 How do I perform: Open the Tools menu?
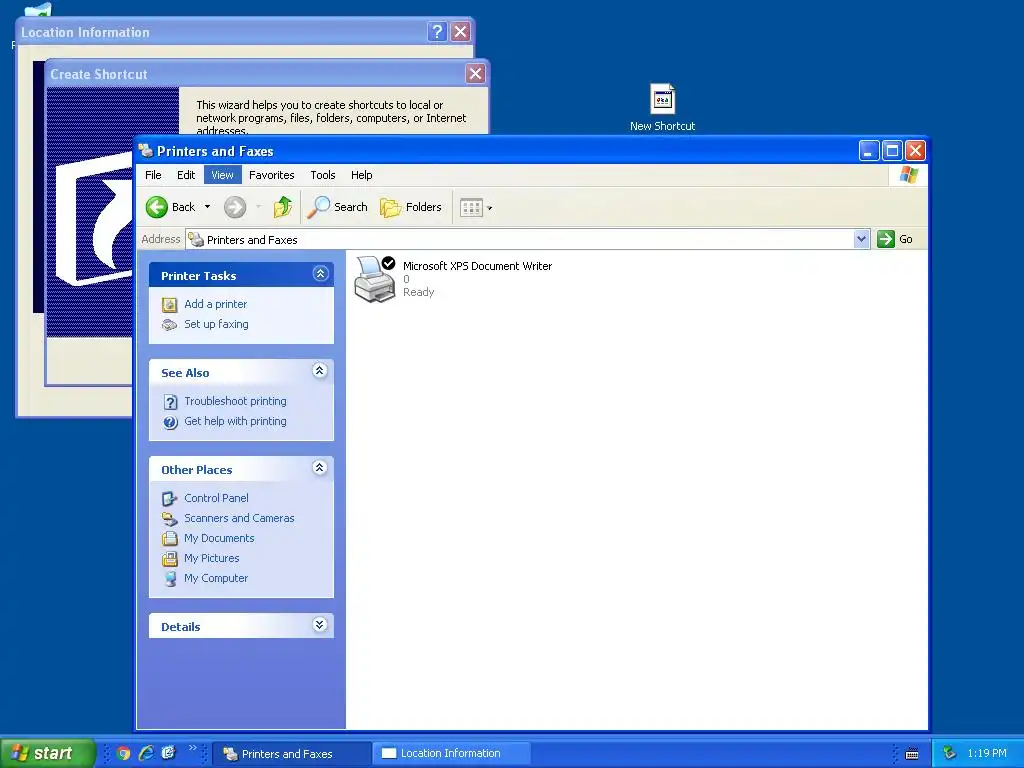(x=323, y=175)
